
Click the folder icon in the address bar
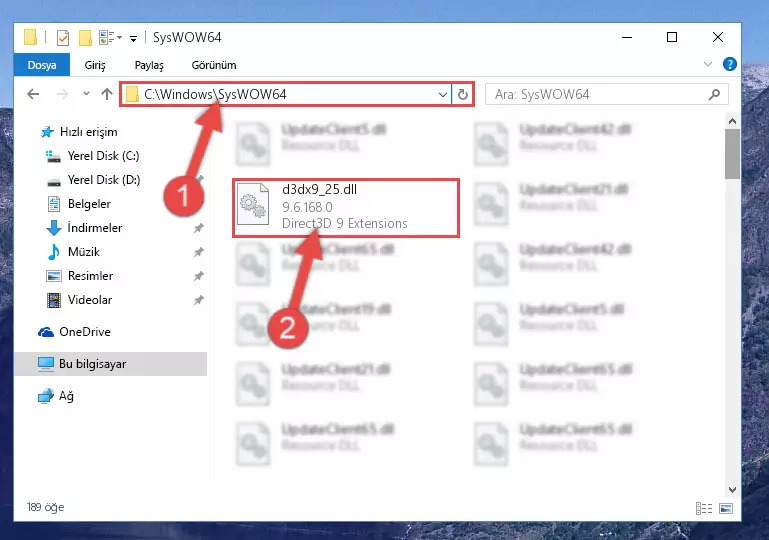click(132, 94)
